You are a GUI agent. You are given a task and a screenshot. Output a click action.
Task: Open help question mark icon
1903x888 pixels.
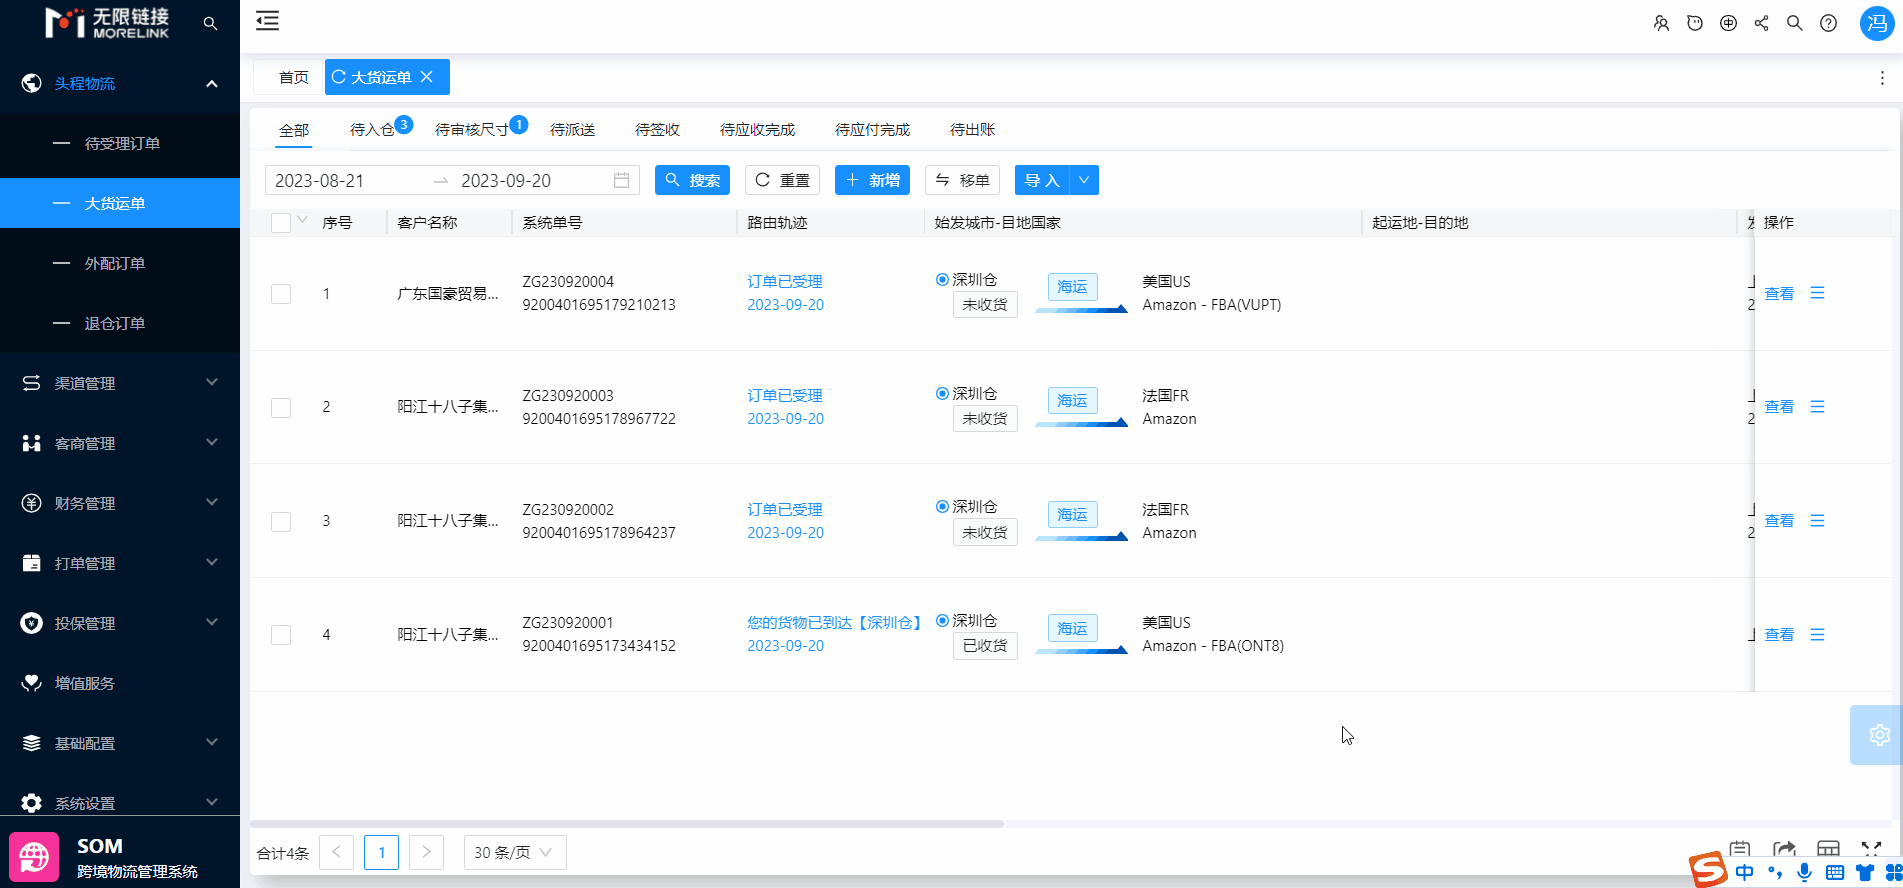(x=1828, y=23)
